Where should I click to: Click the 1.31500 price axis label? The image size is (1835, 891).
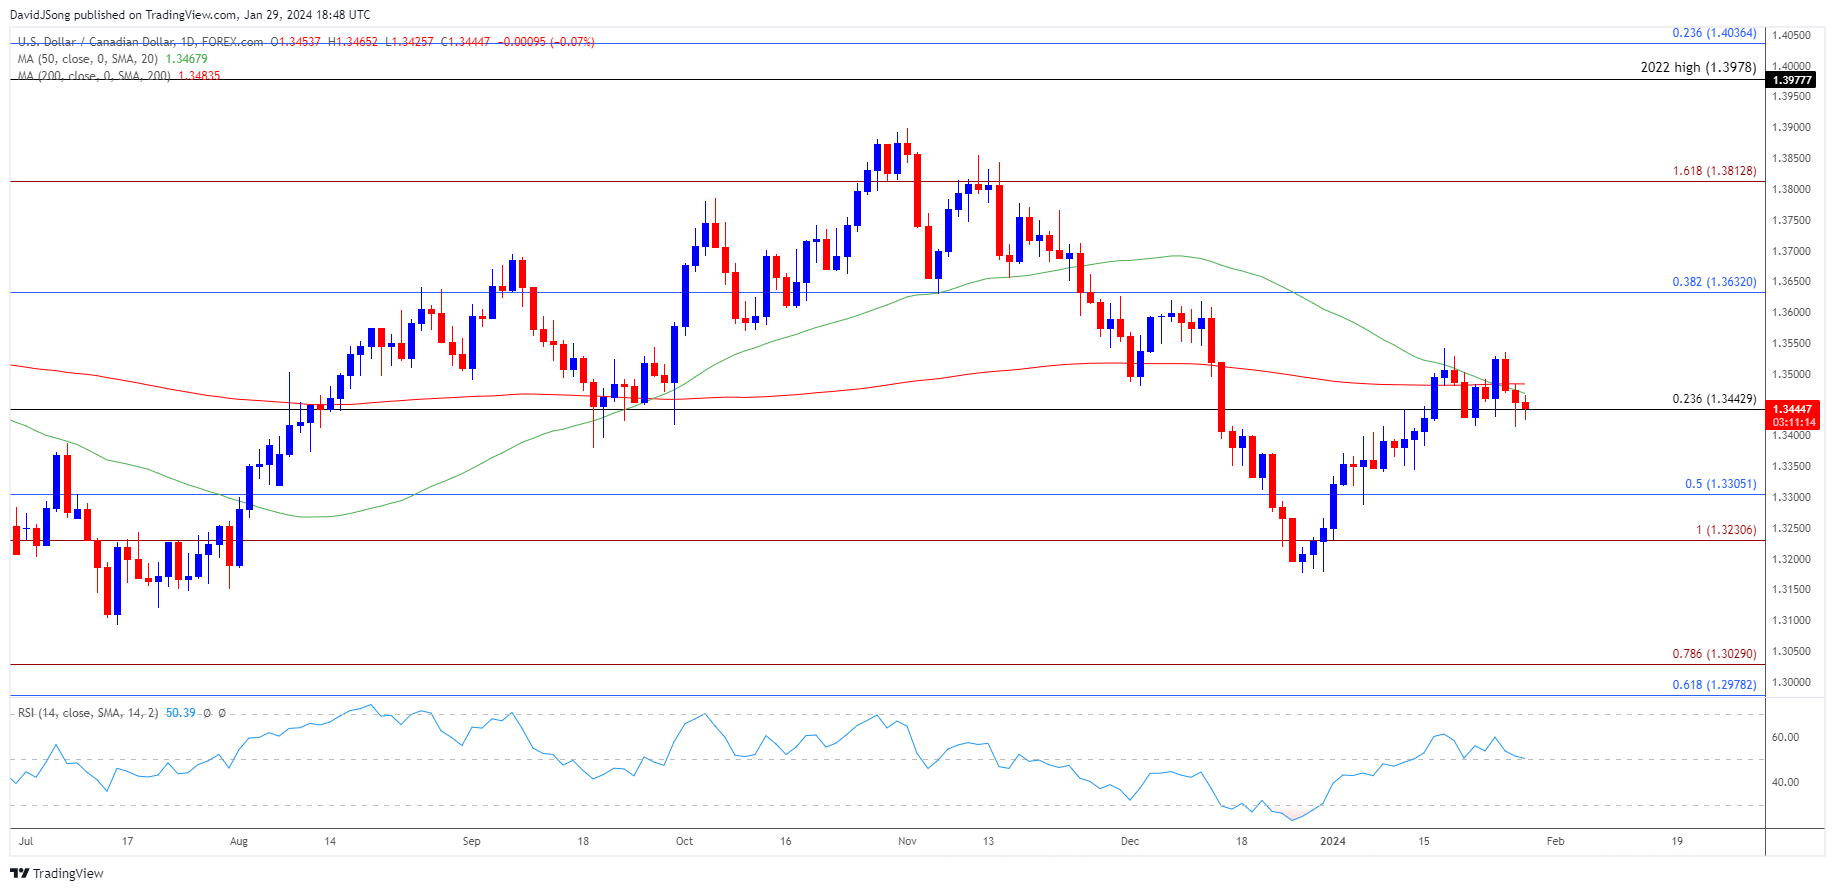(1791, 589)
